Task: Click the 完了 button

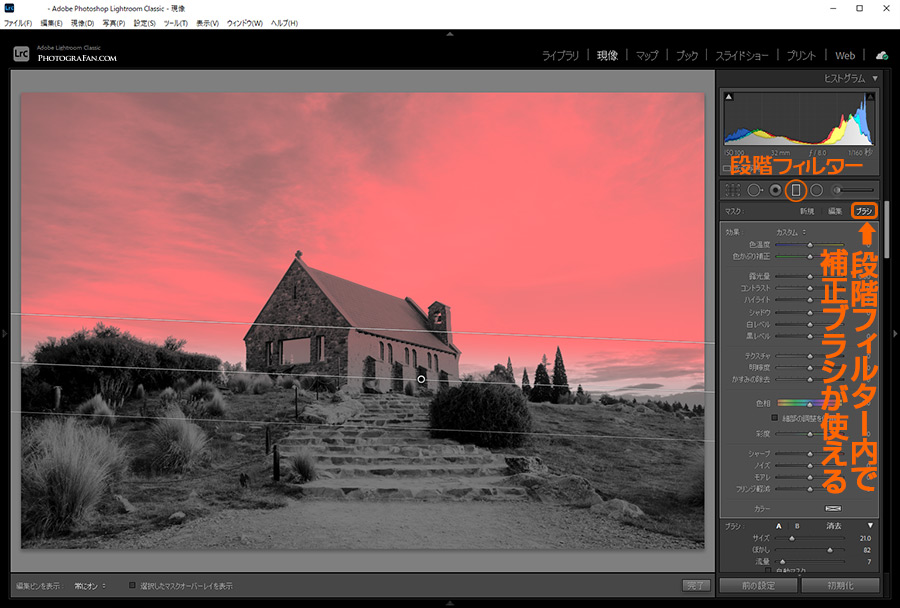Action: click(696, 586)
